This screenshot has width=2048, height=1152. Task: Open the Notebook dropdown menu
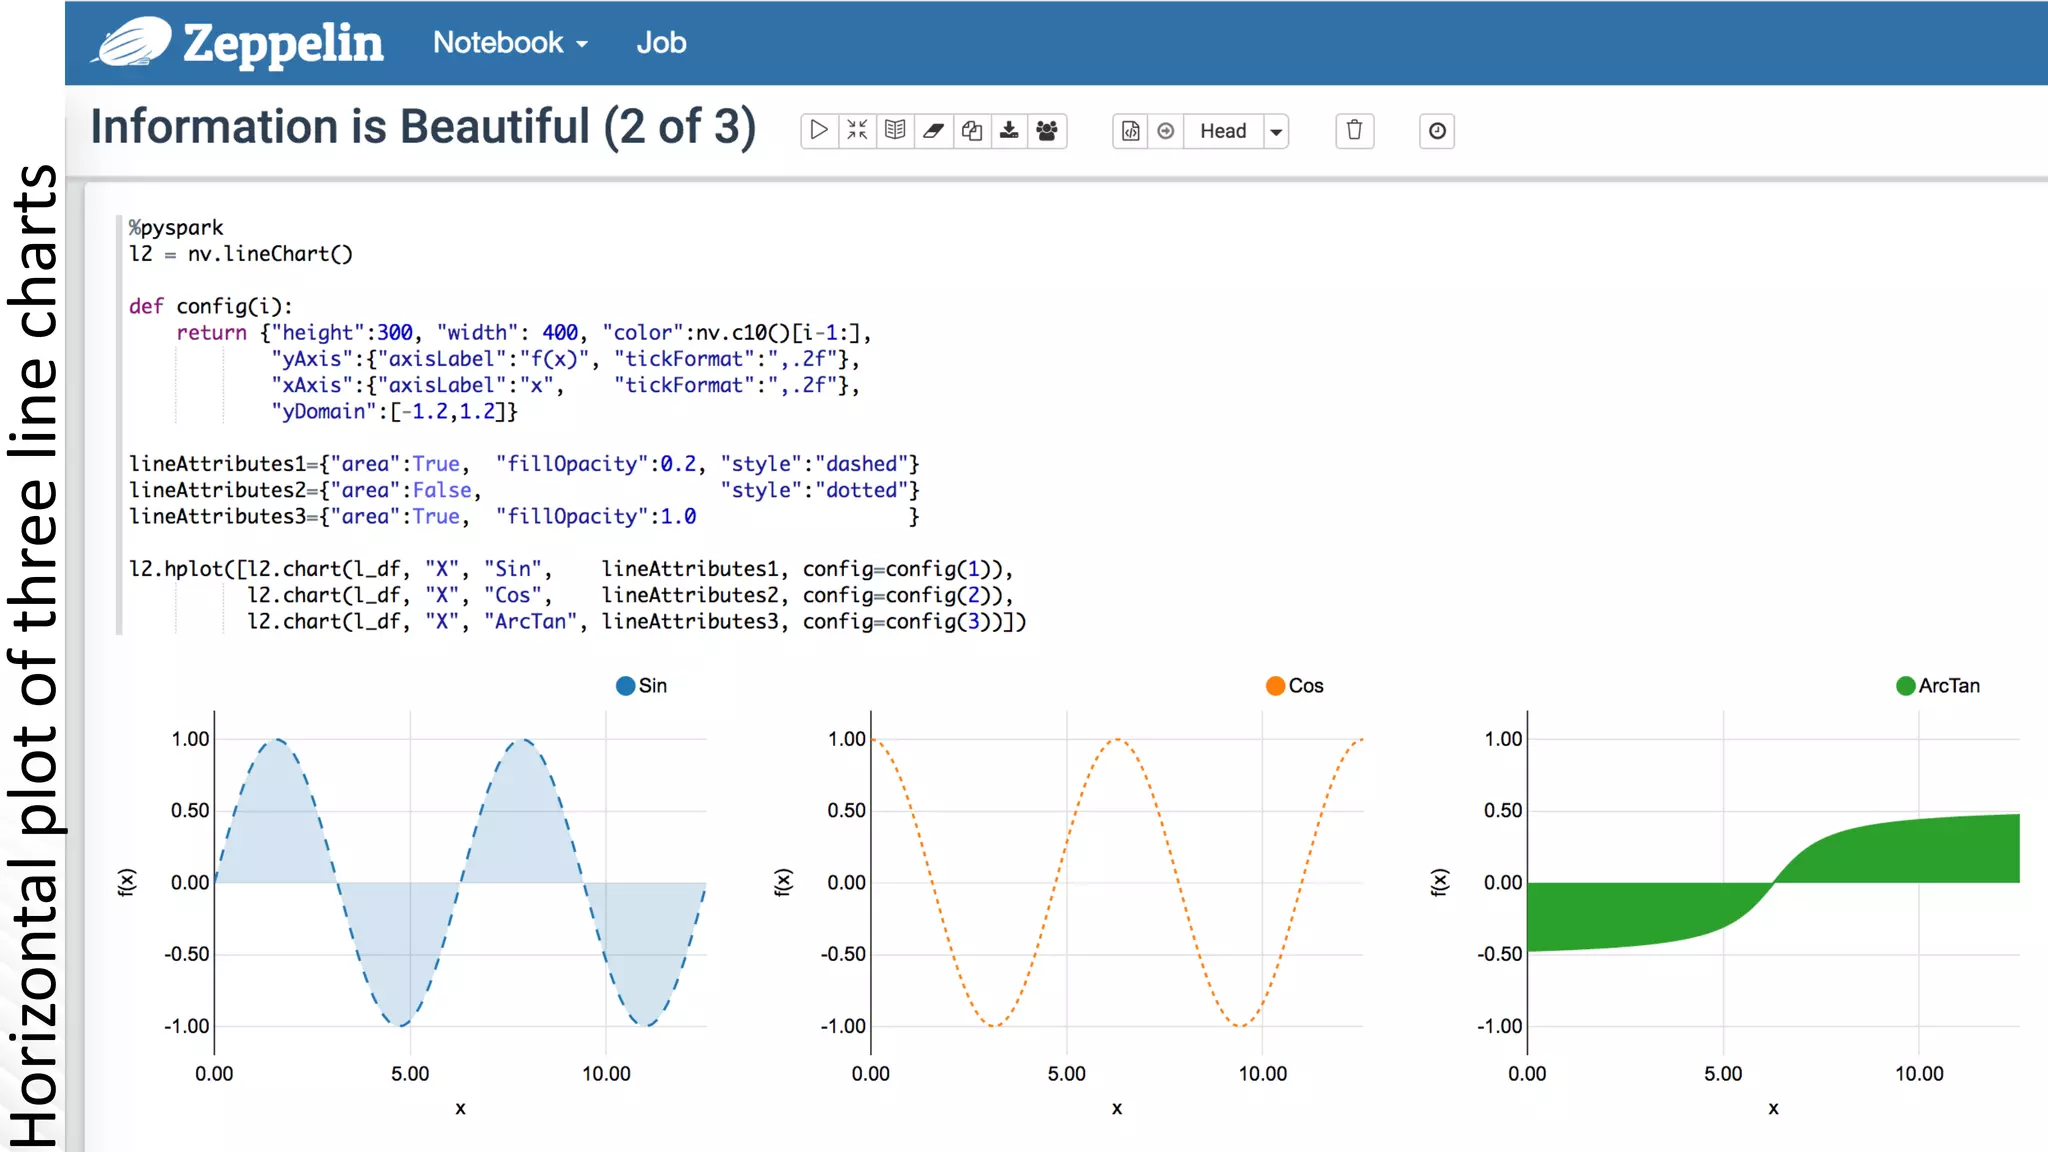pos(510,43)
